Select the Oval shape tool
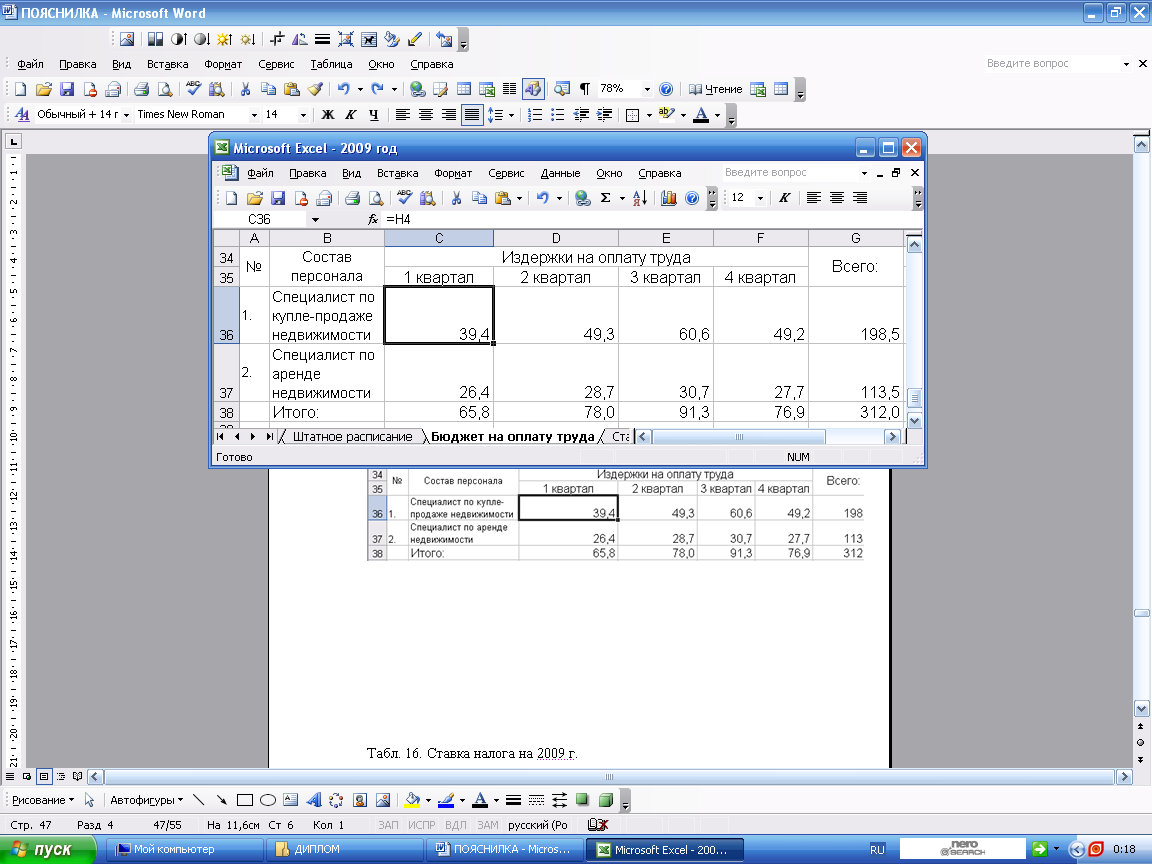Viewport: 1152px width, 864px height. (x=268, y=800)
